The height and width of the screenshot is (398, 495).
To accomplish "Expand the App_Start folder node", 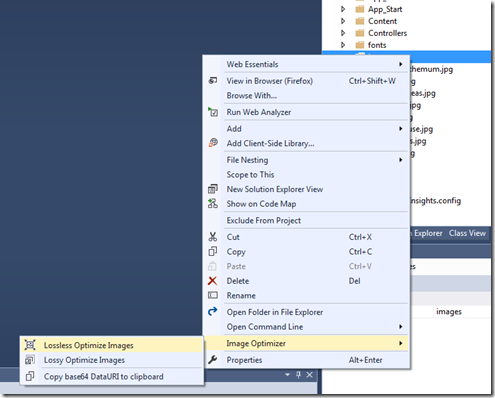I will (343, 9).
